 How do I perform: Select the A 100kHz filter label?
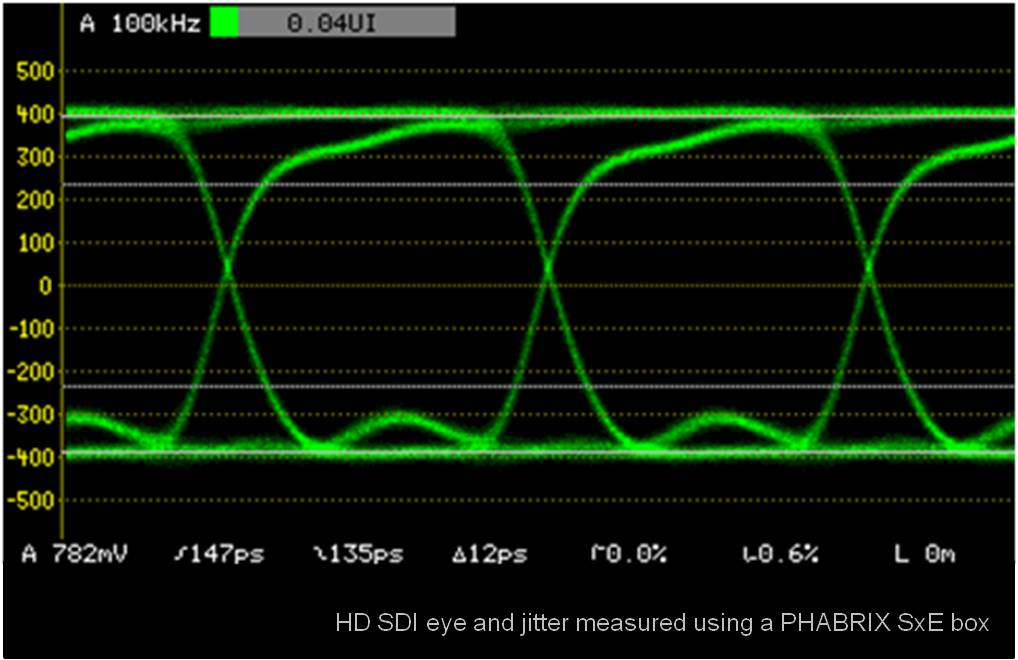(139, 23)
